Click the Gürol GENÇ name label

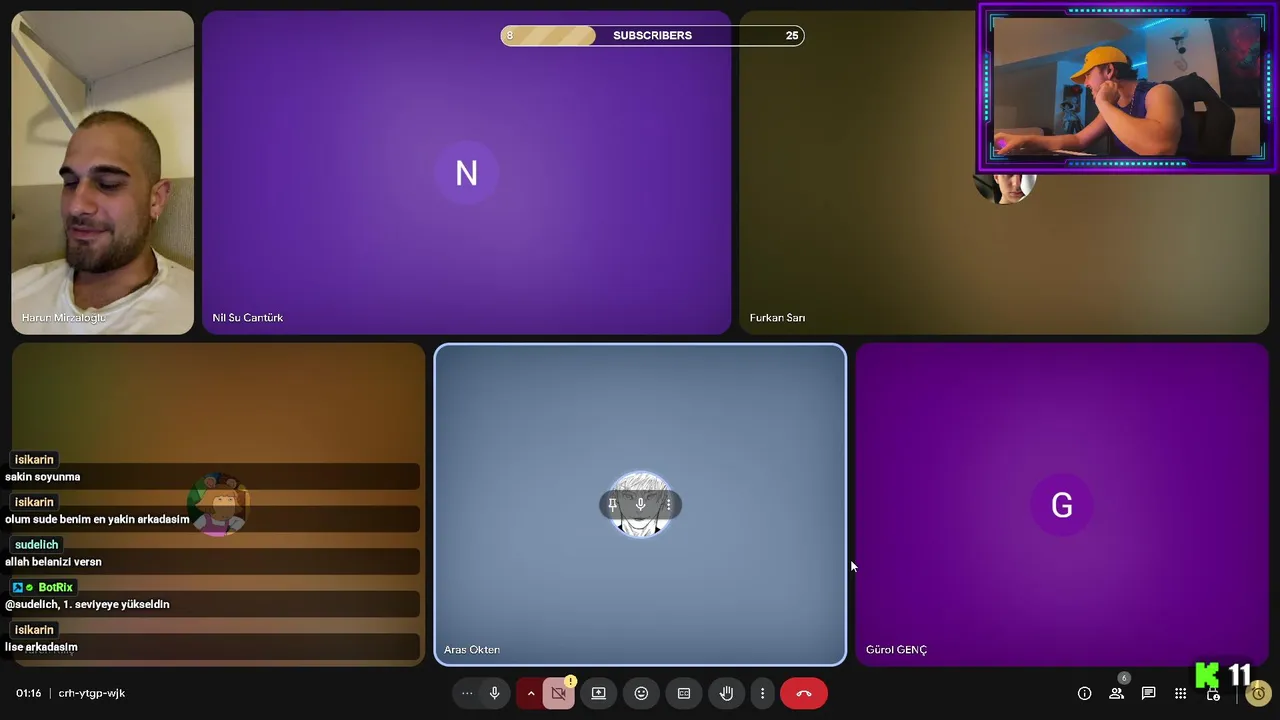(896, 650)
